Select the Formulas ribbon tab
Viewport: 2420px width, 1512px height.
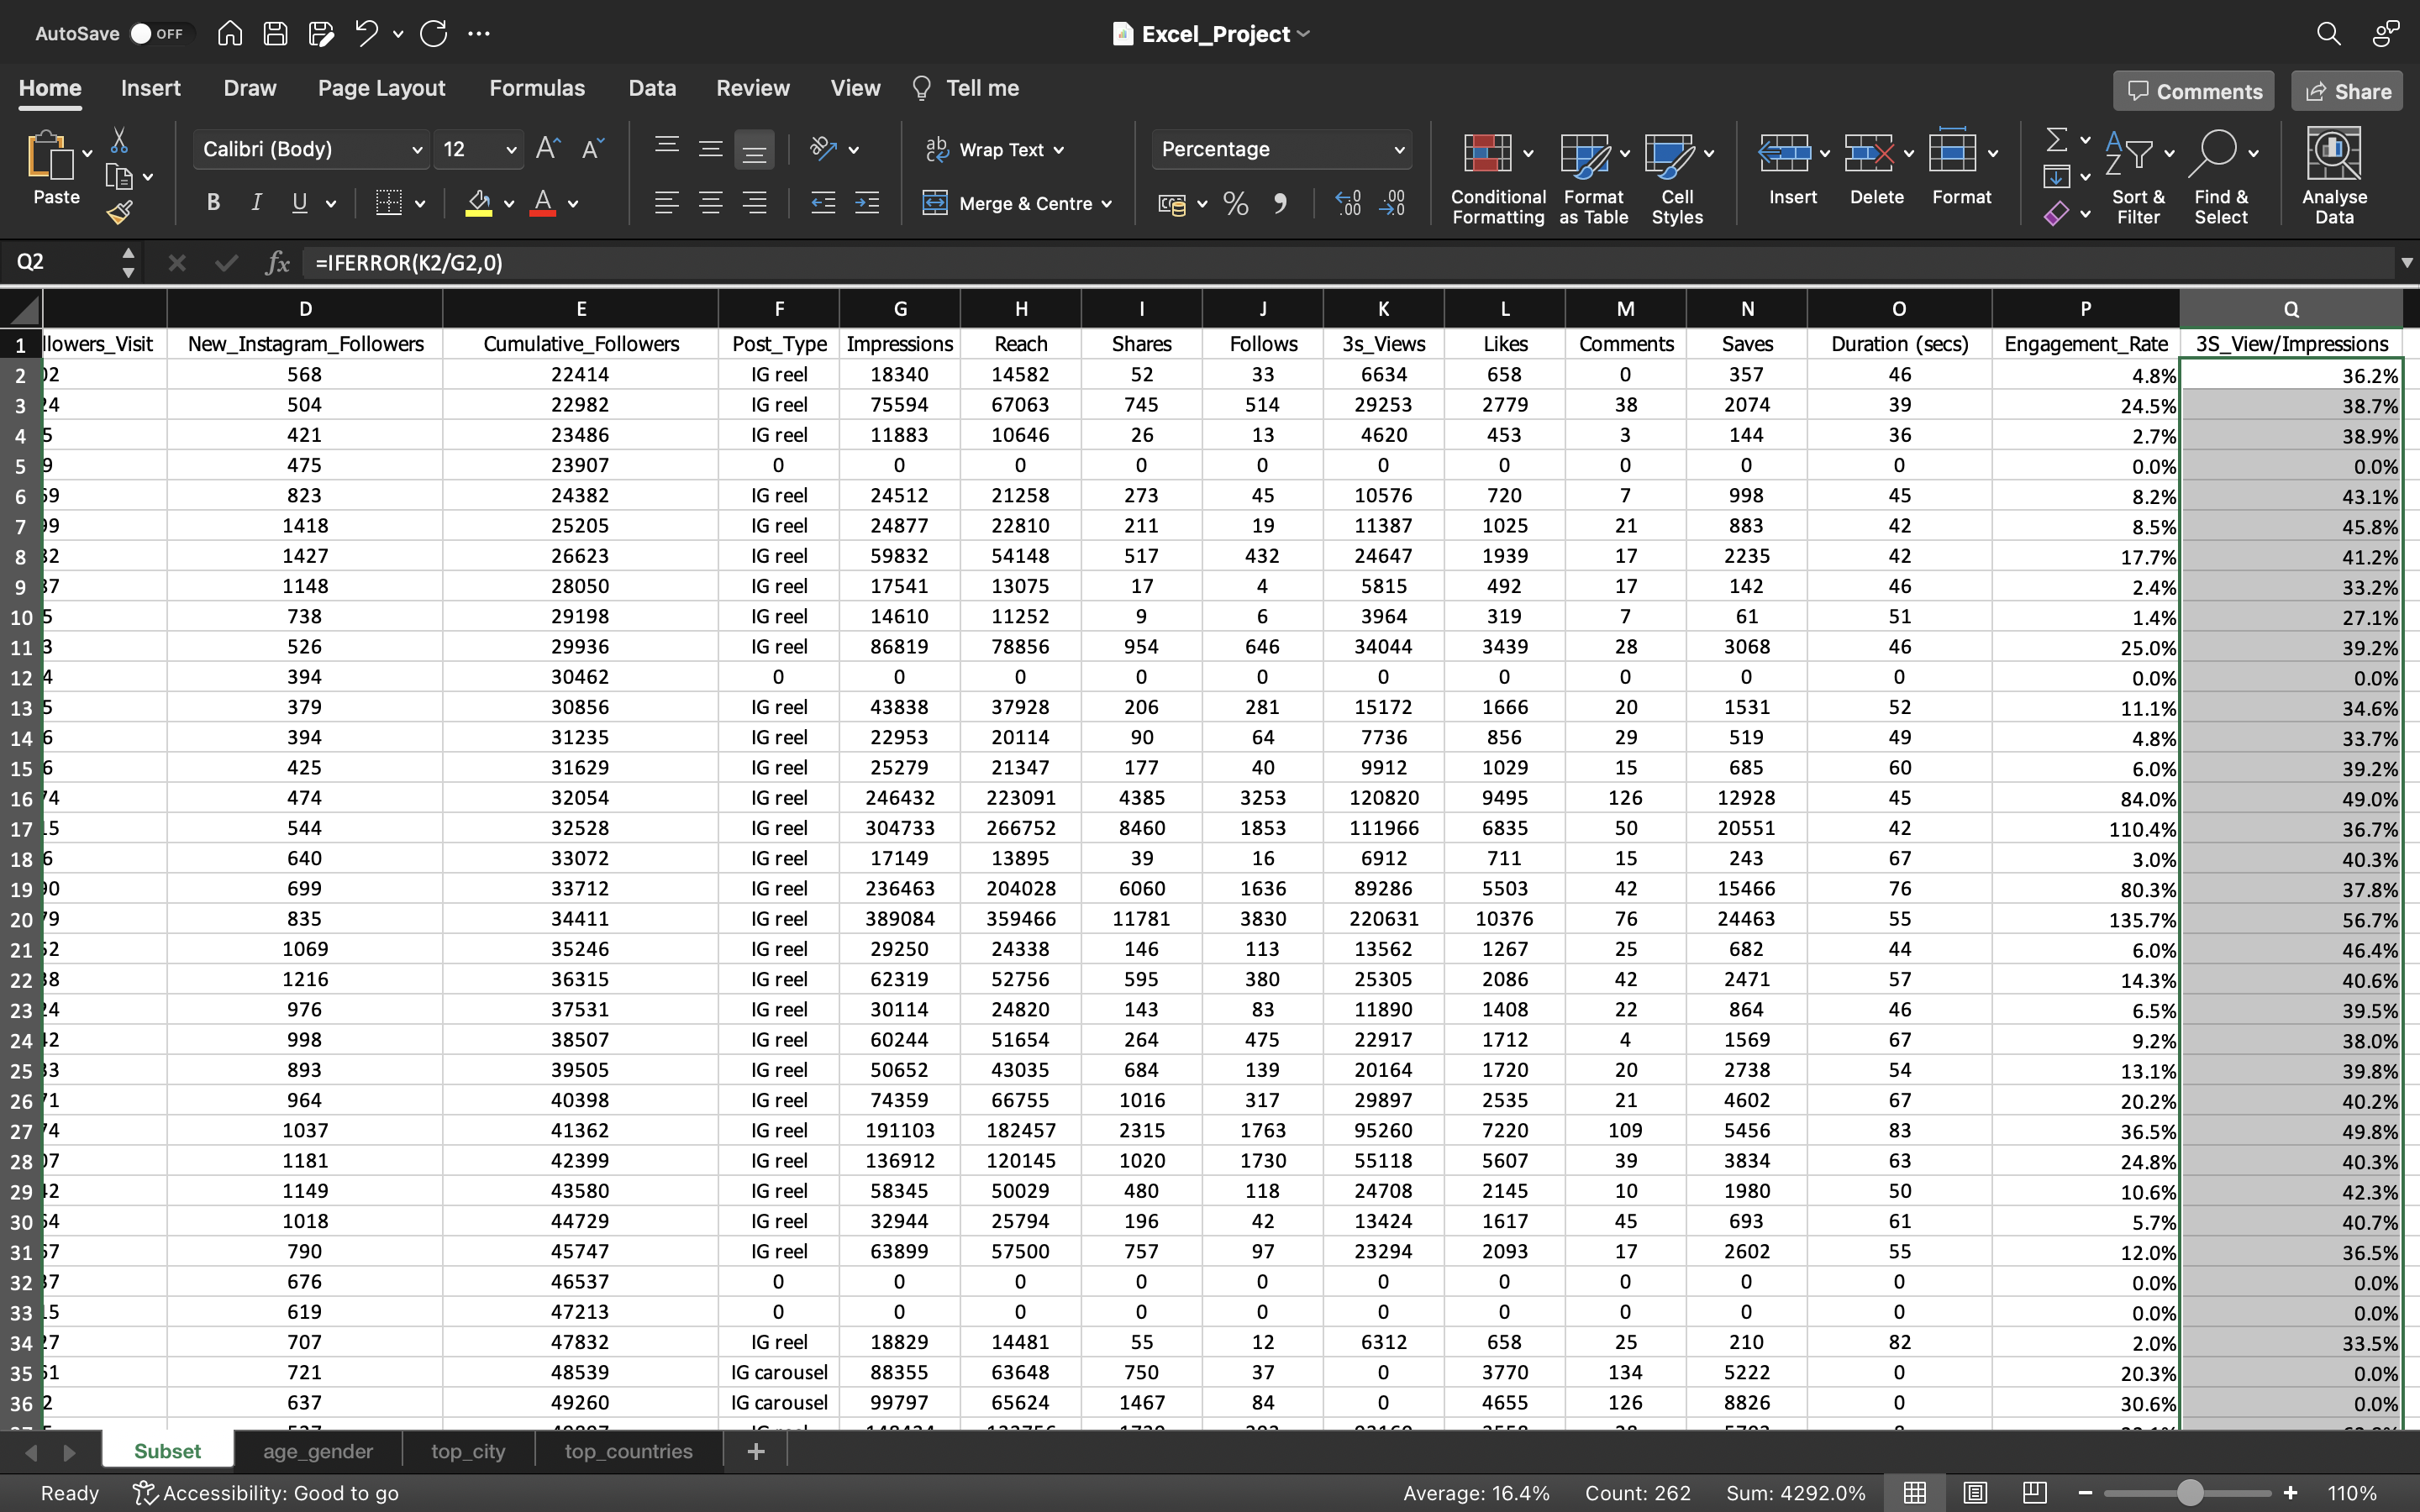[x=535, y=87]
